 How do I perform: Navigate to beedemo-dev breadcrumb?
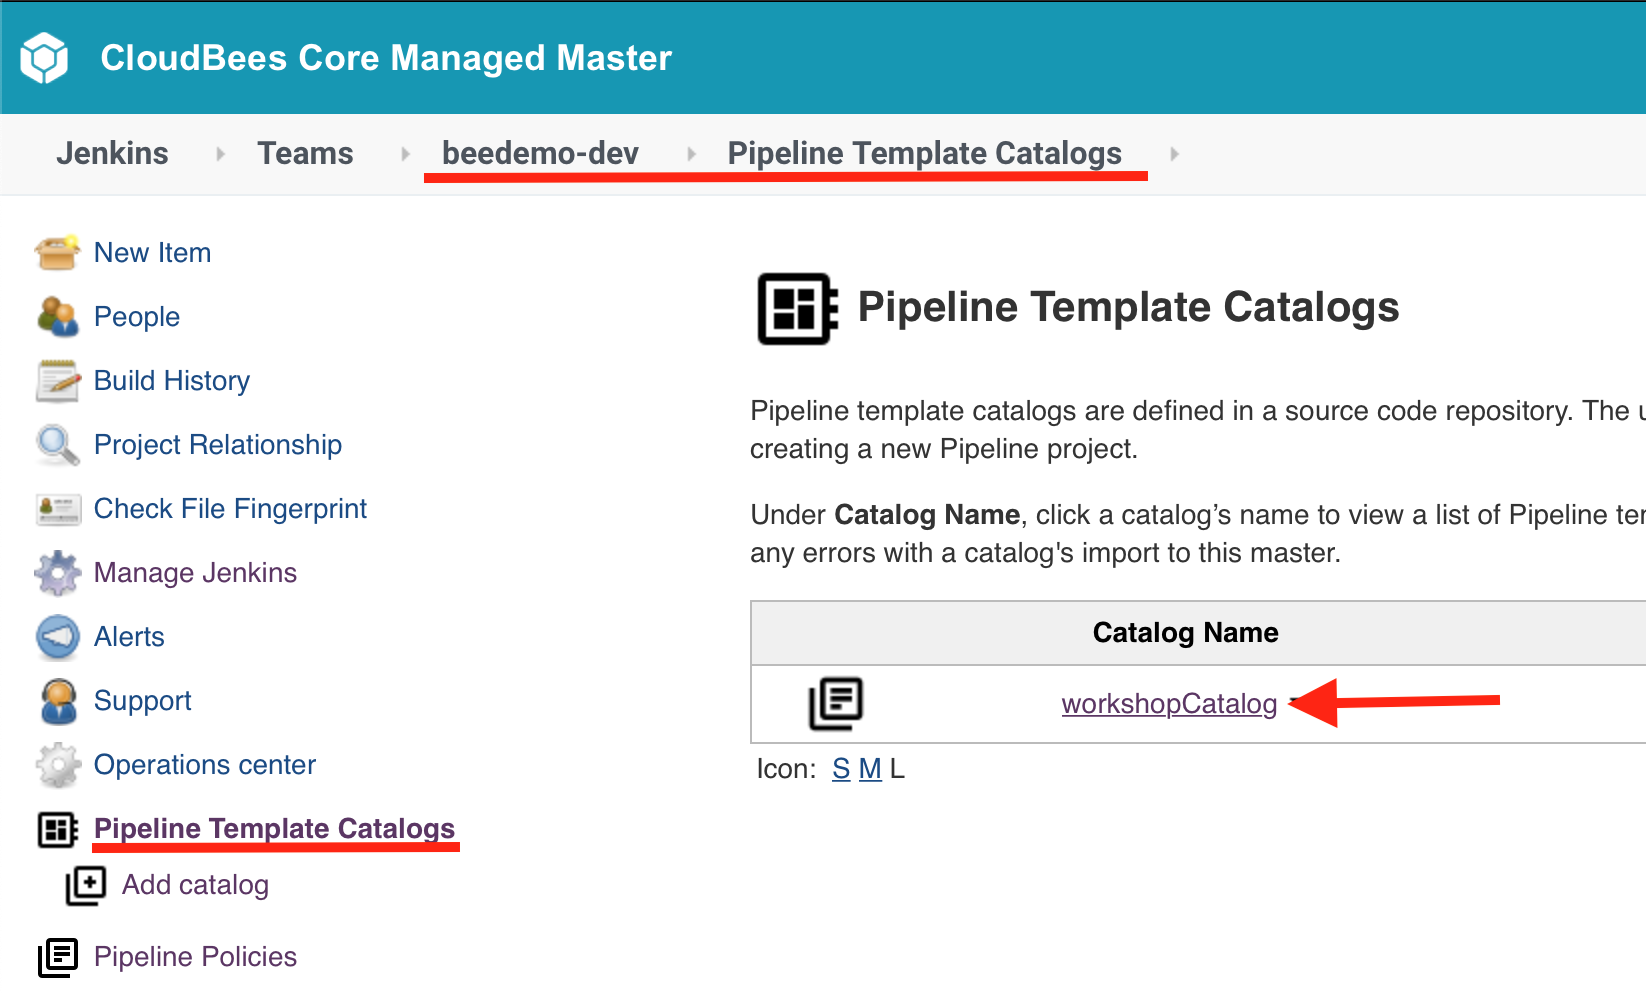(540, 153)
